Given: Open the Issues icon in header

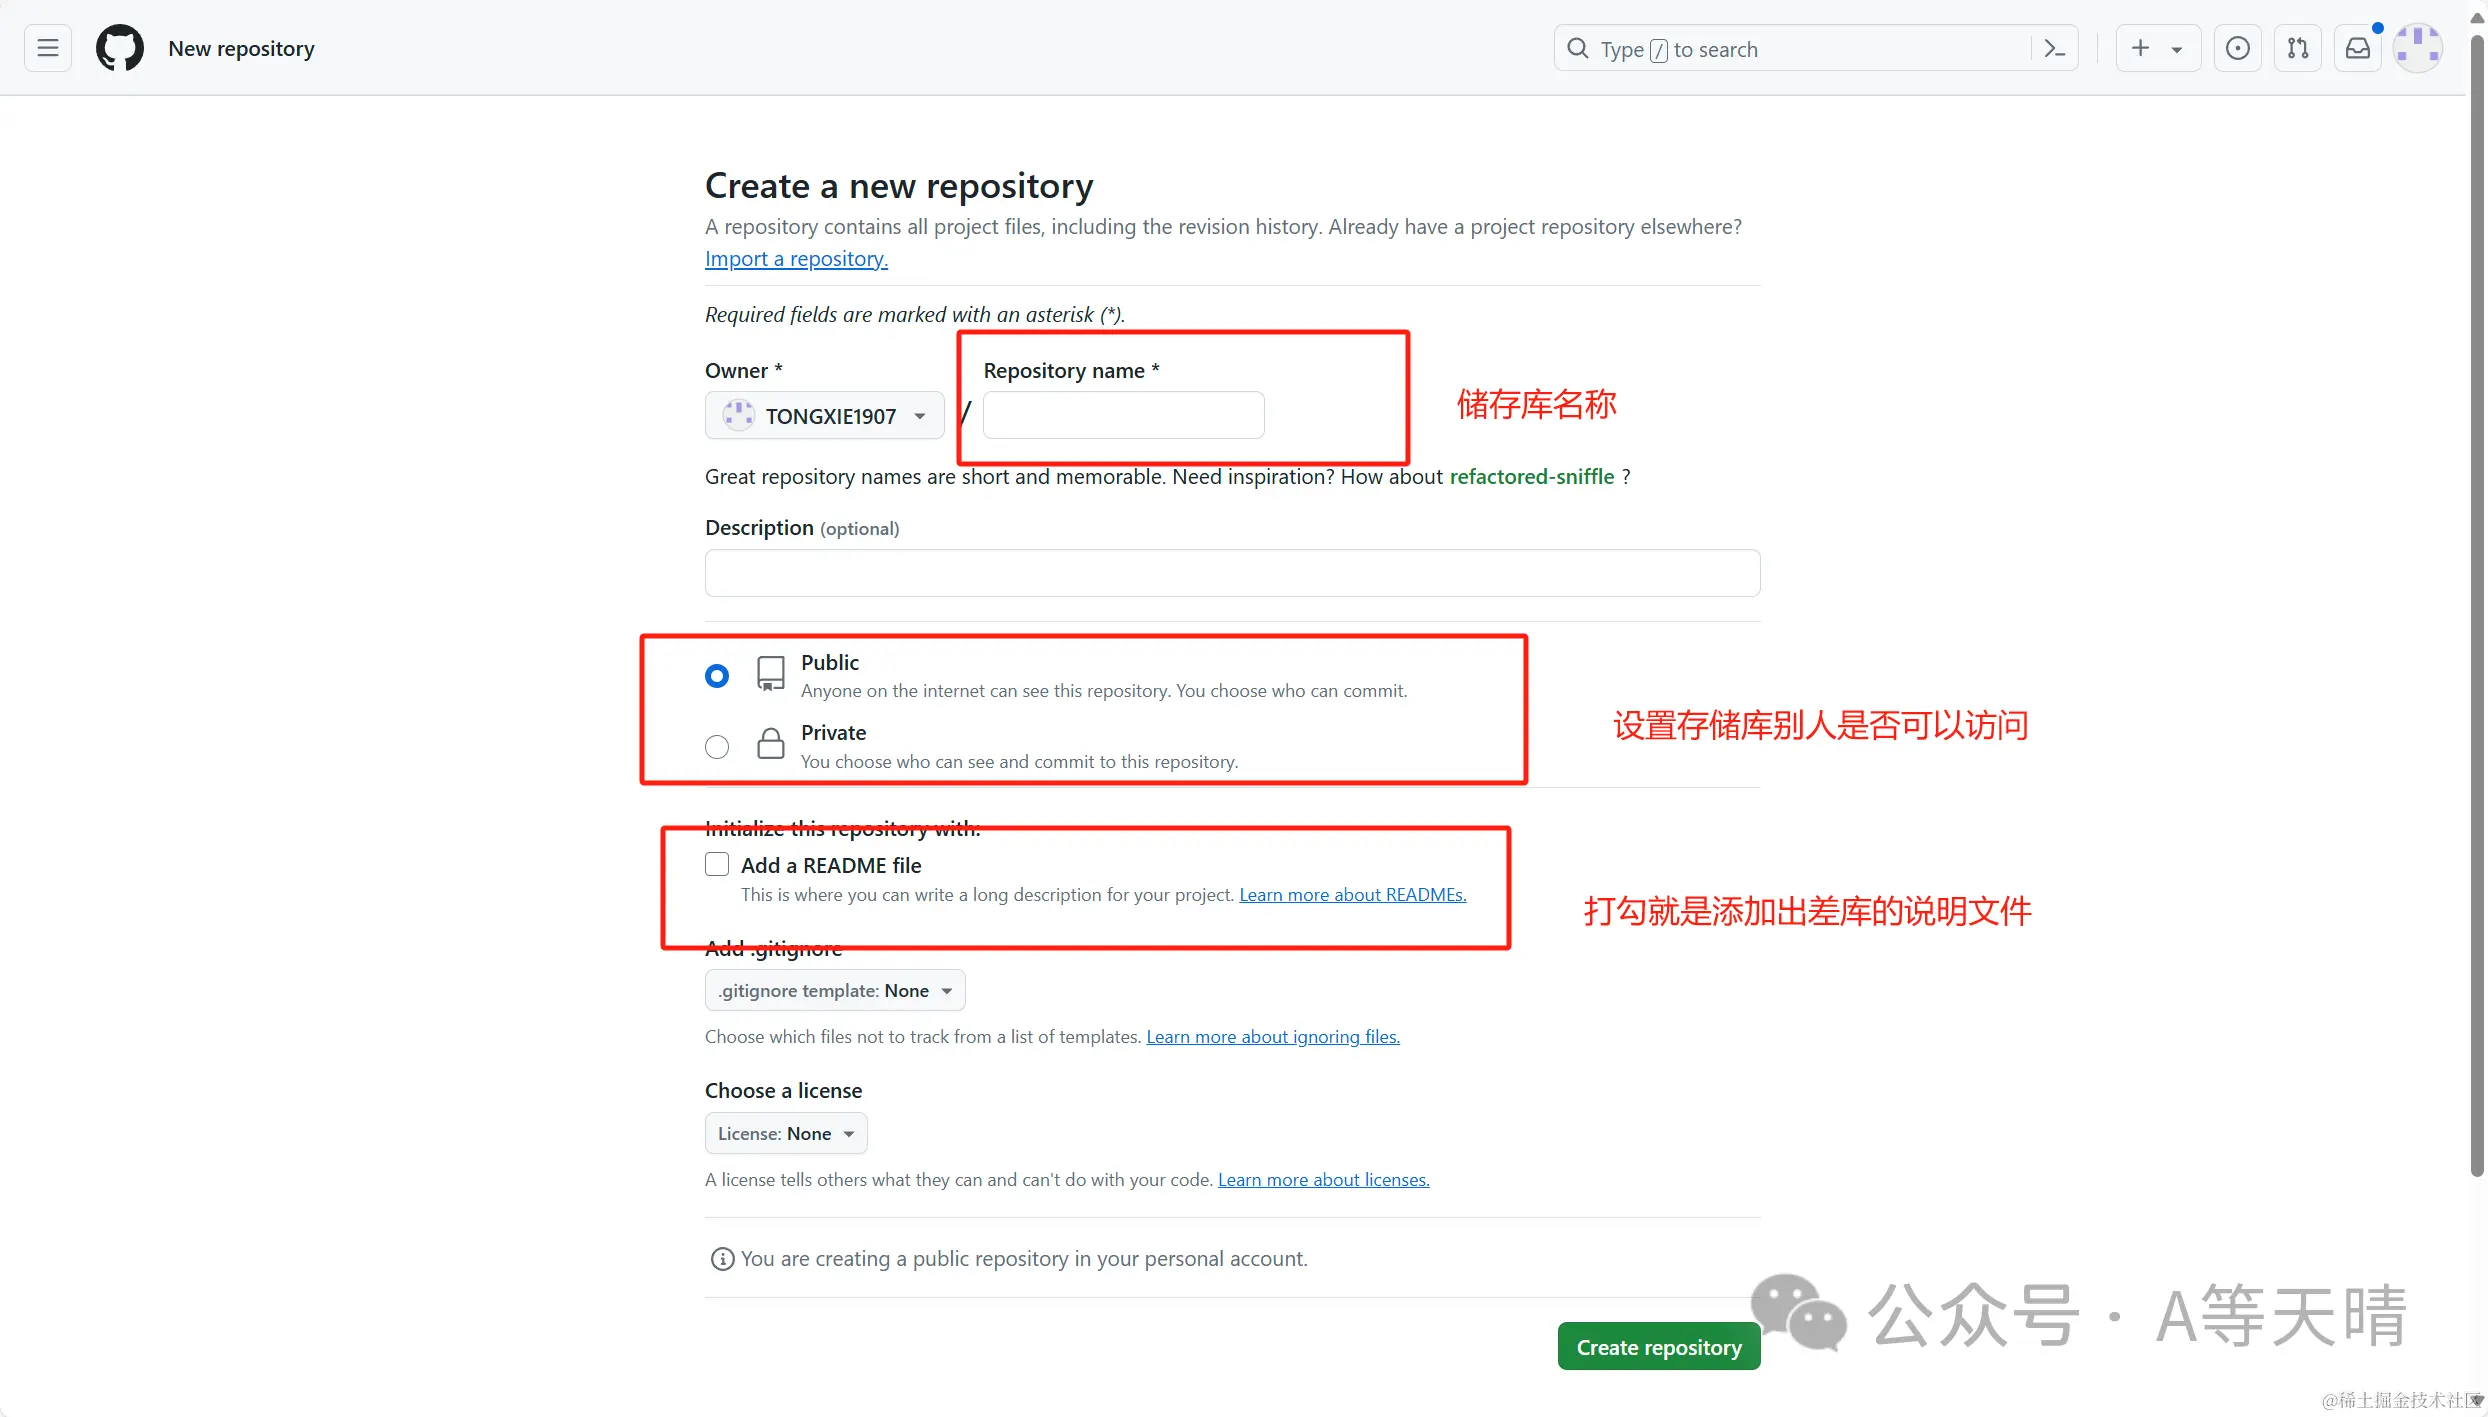Looking at the screenshot, I should point(2237,48).
